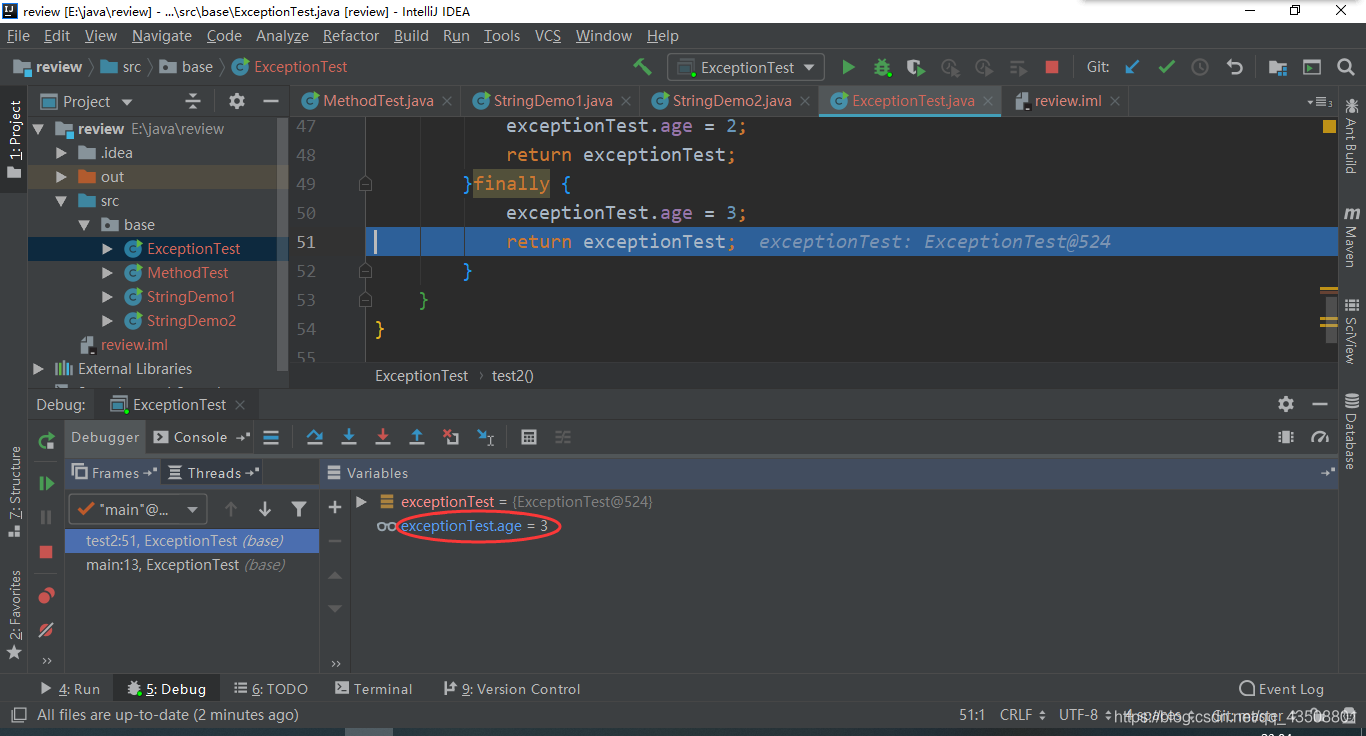Open Evaluate Expression calculator icon
The image size is (1366, 736).
click(x=529, y=437)
